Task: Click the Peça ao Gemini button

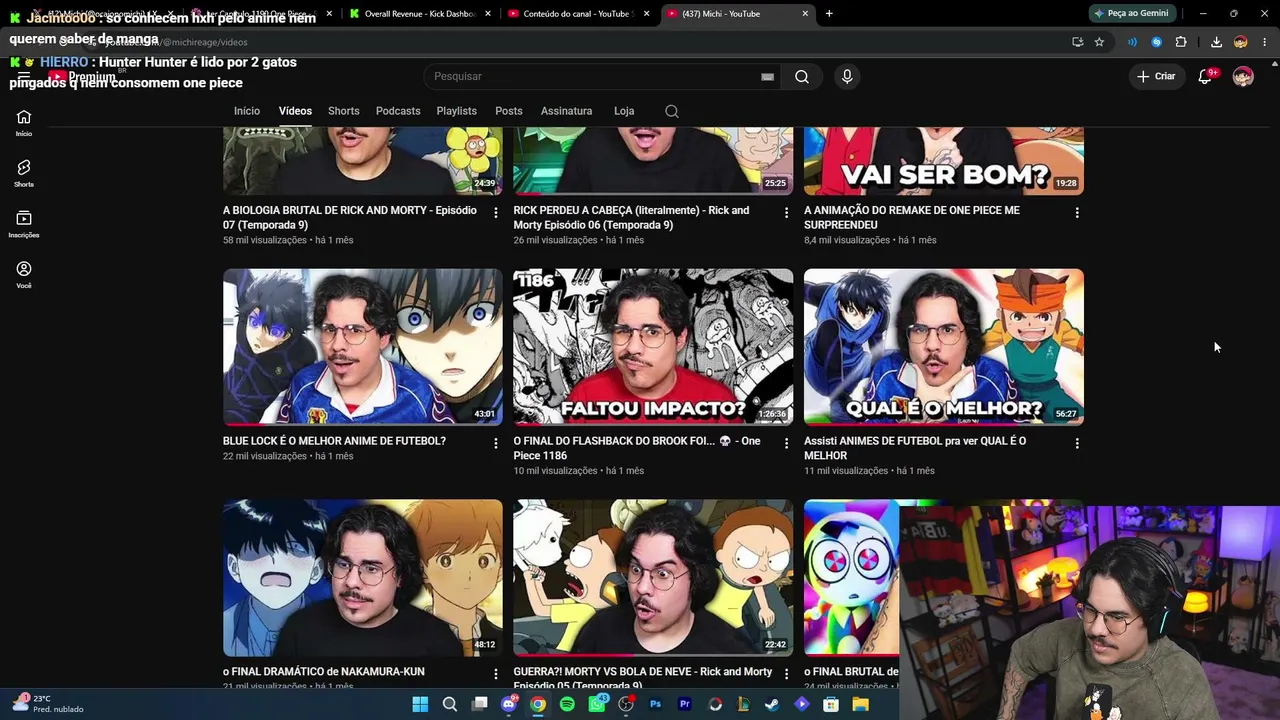Action: (1132, 13)
